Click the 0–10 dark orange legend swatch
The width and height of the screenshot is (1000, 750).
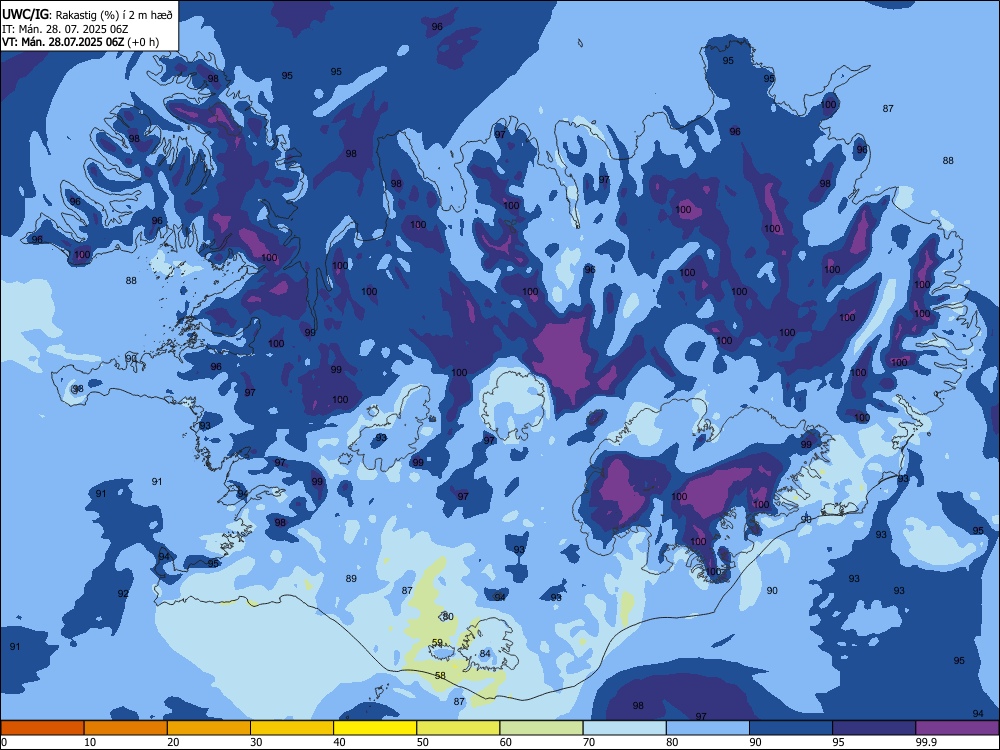pyautogui.click(x=42, y=728)
